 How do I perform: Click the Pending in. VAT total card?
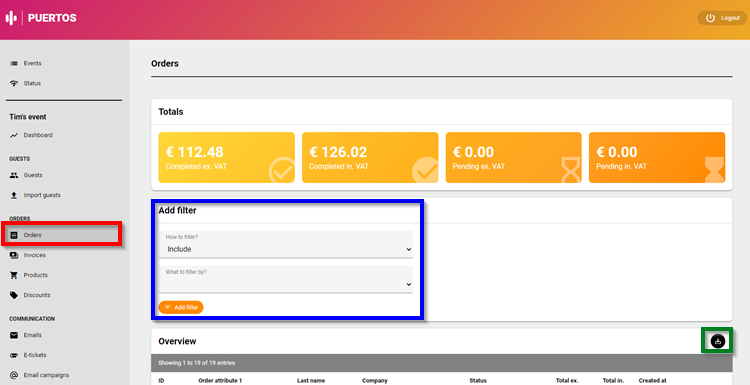(x=657, y=157)
